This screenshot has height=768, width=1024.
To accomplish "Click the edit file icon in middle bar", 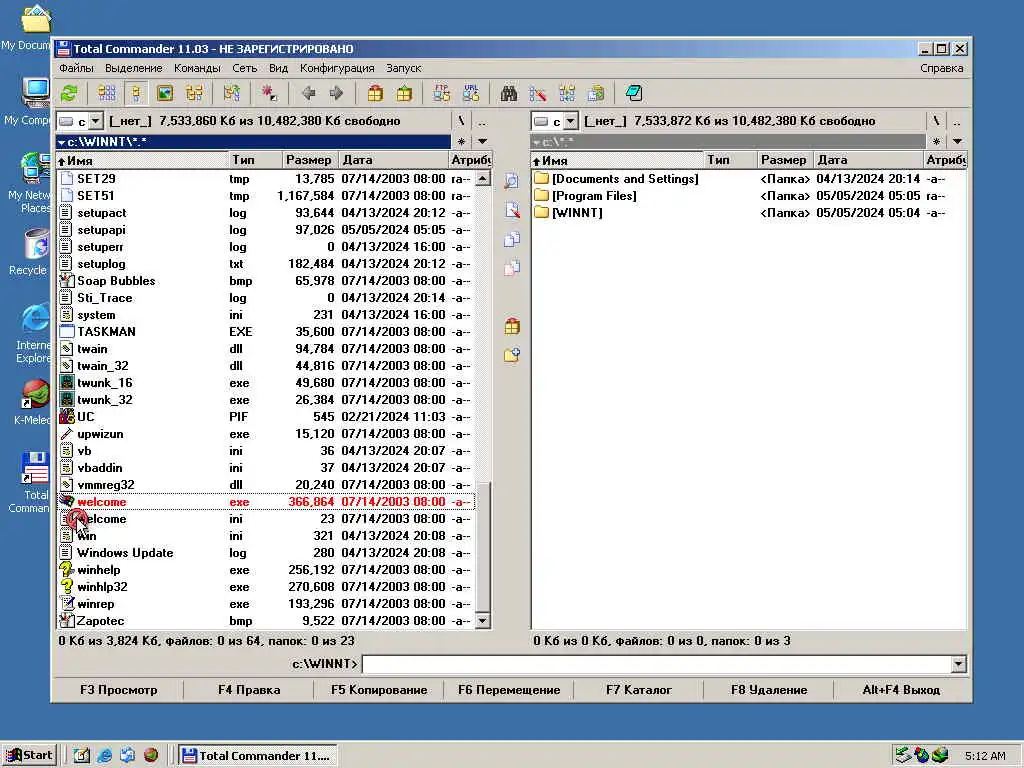I will click(511, 210).
